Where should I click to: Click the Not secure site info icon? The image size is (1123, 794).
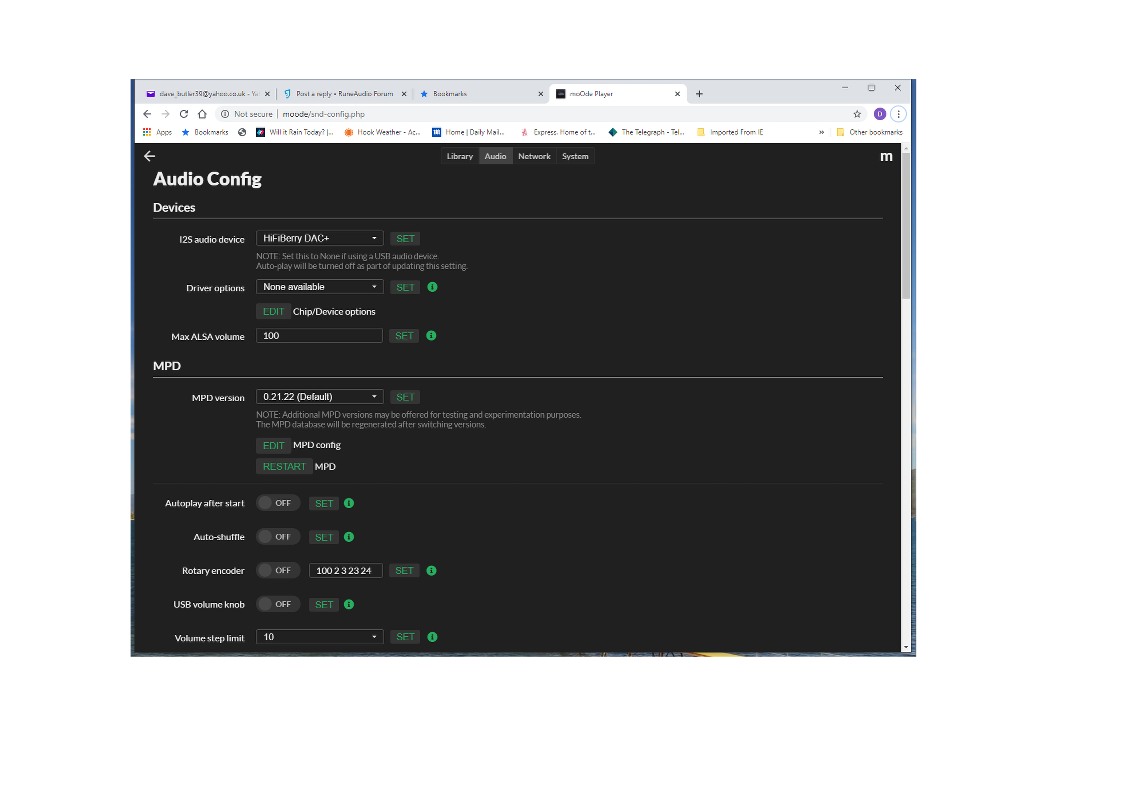pyautogui.click(x=225, y=114)
